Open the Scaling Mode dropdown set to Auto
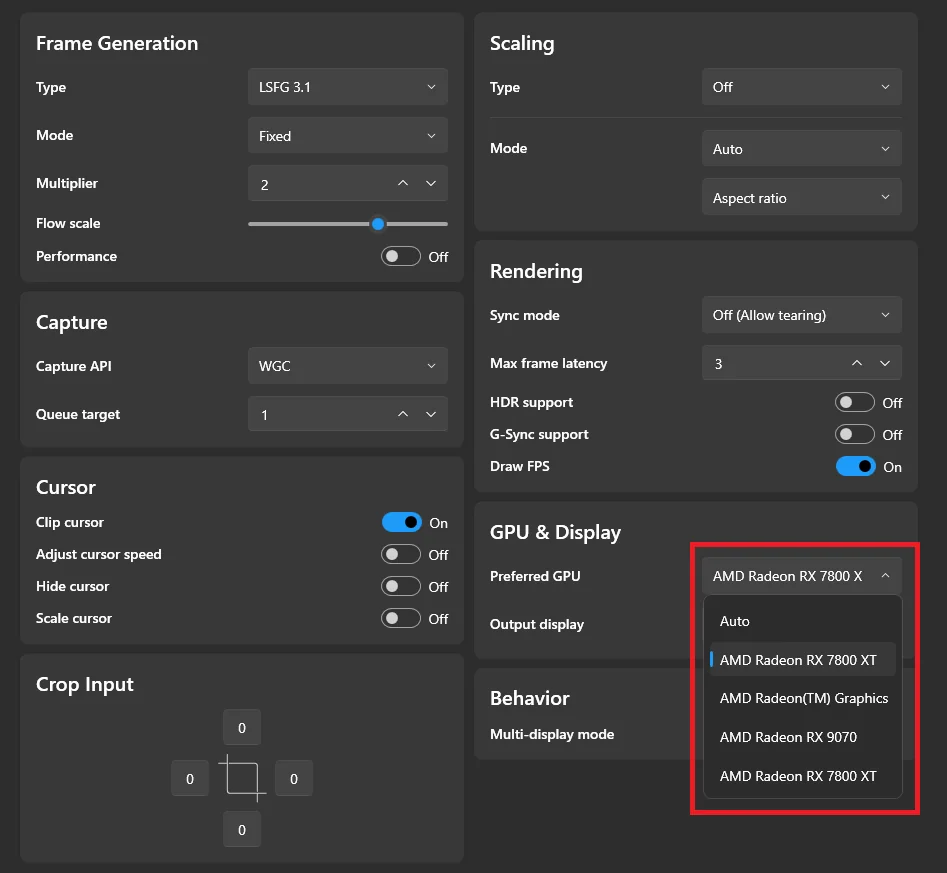 pyautogui.click(x=802, y=149)
